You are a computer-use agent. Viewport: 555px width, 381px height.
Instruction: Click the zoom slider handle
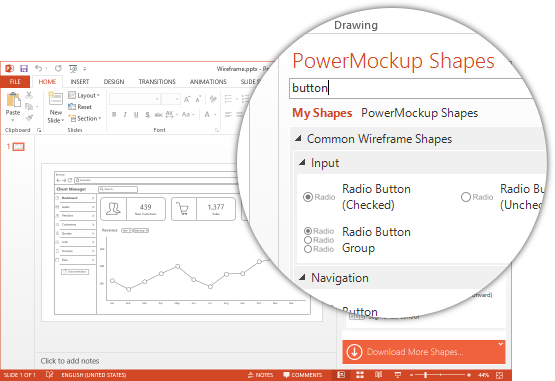(x=425, y=375)
